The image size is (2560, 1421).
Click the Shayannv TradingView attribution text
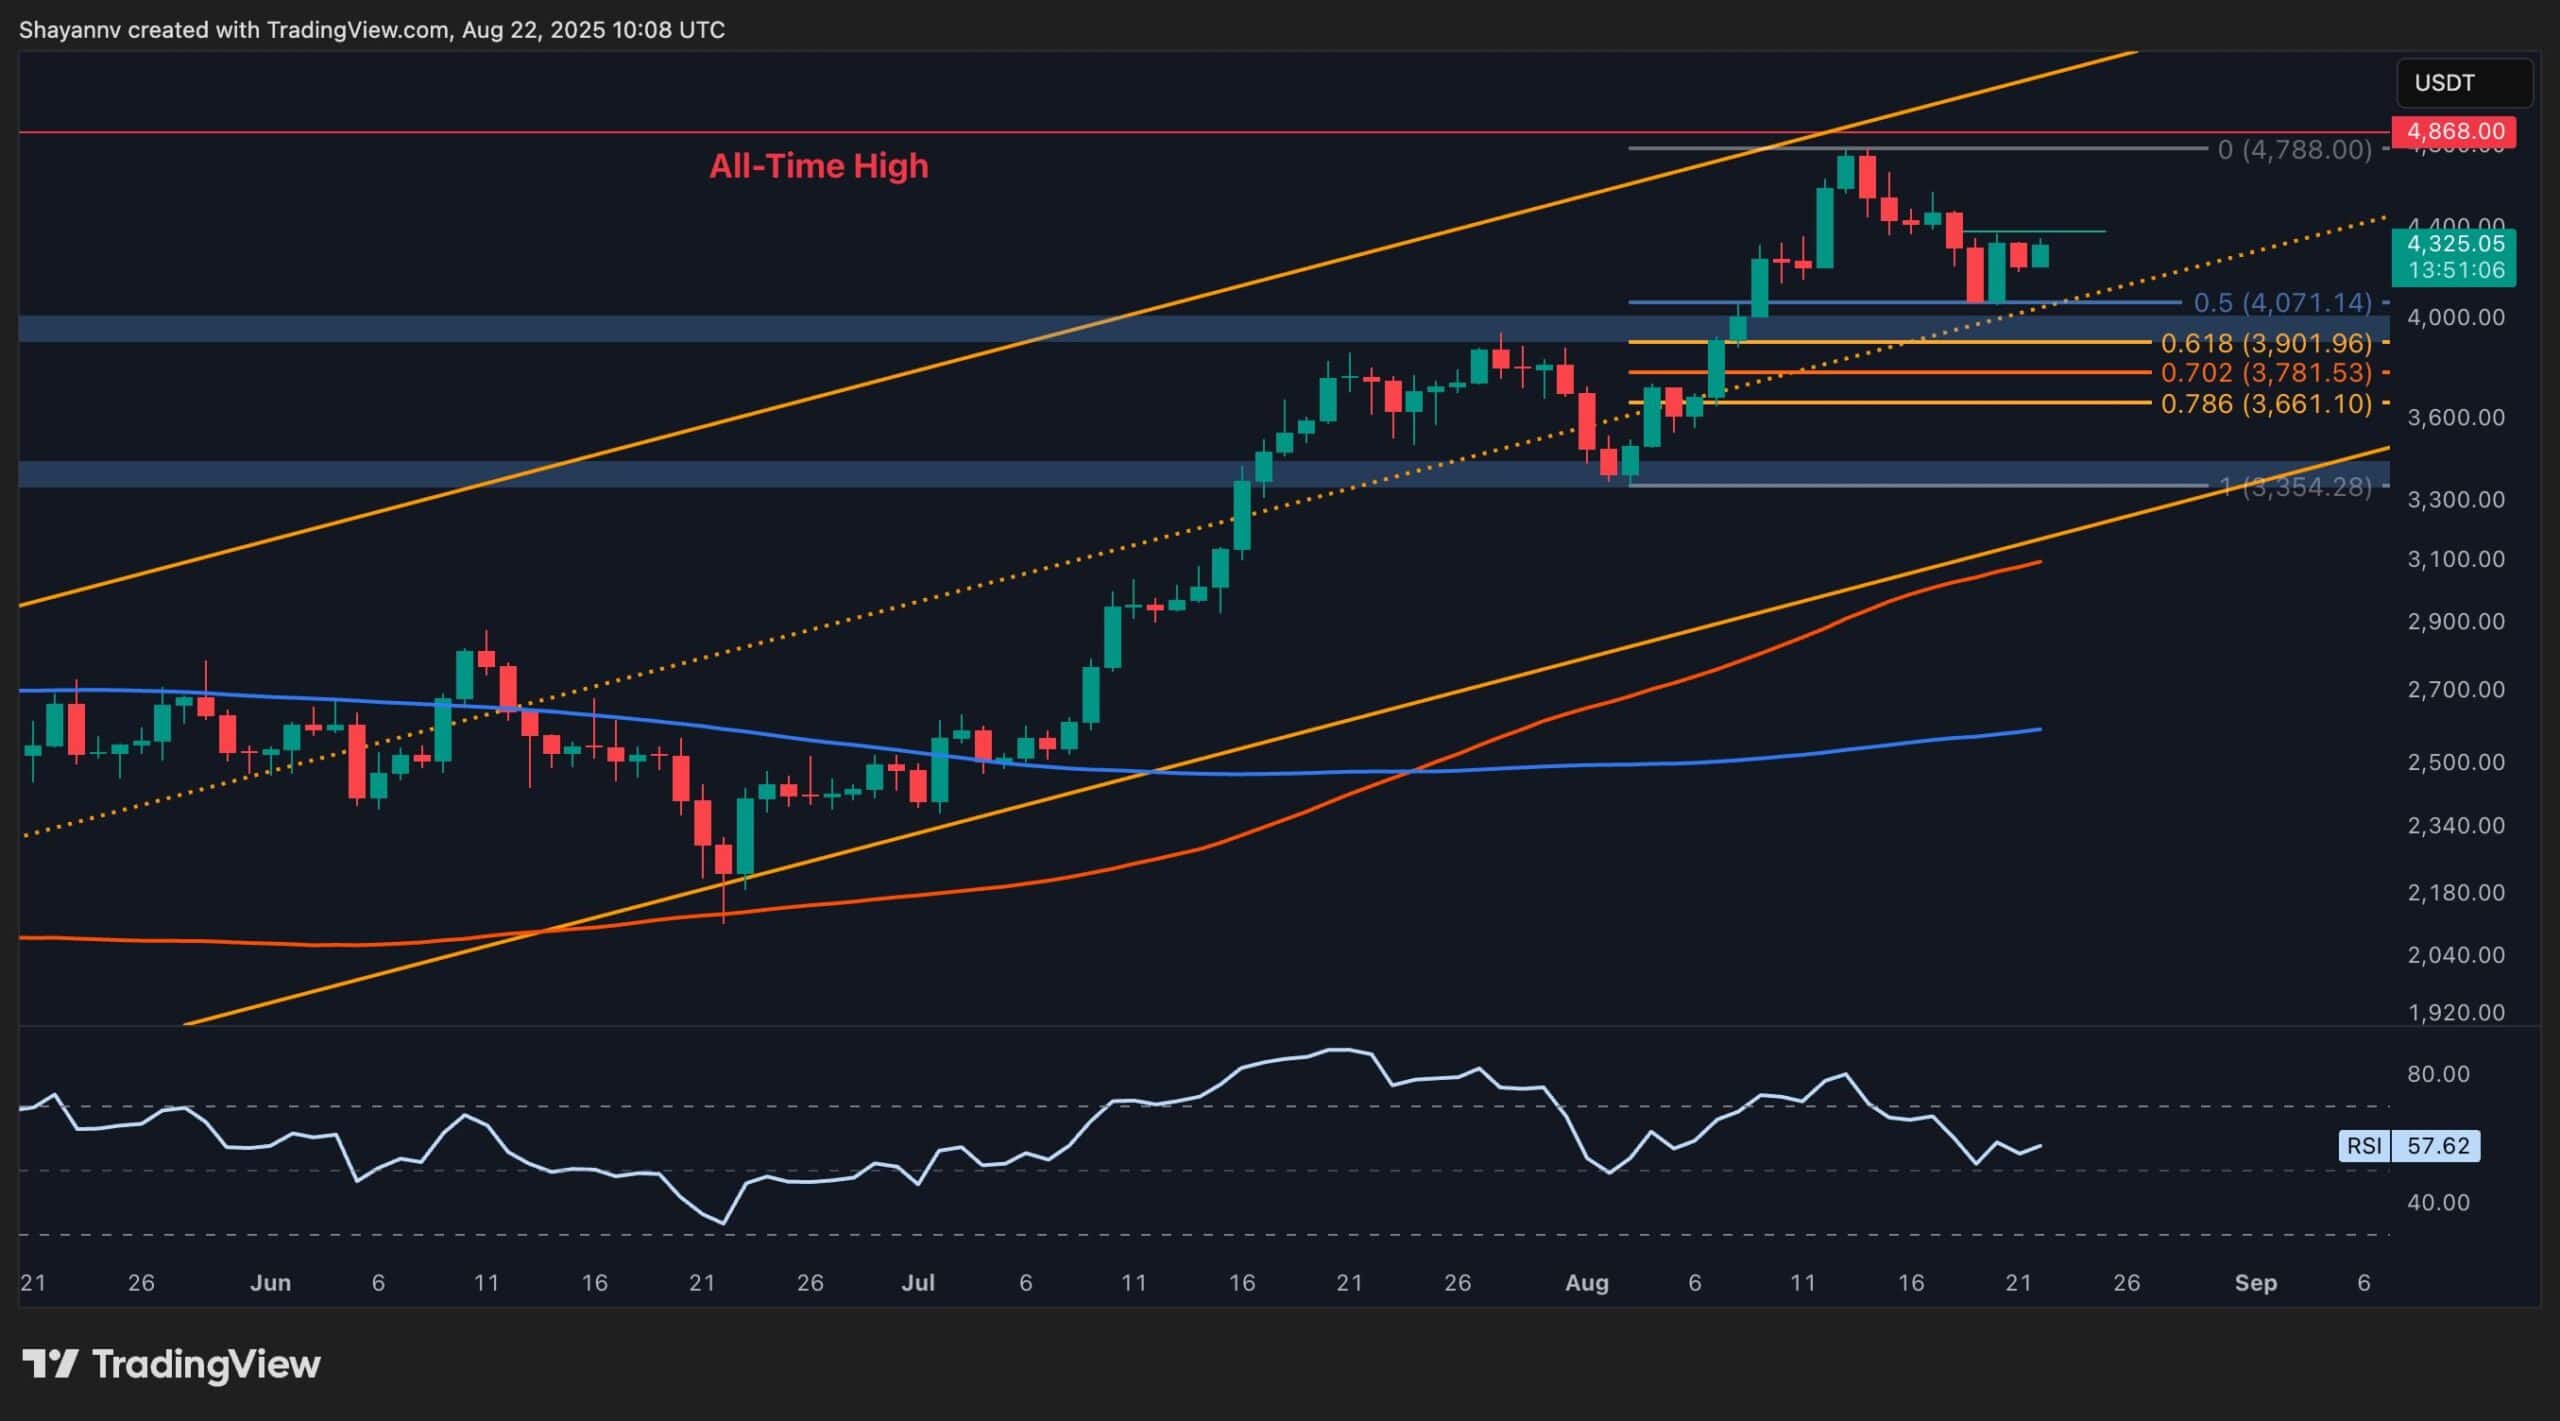coord(370,30)
